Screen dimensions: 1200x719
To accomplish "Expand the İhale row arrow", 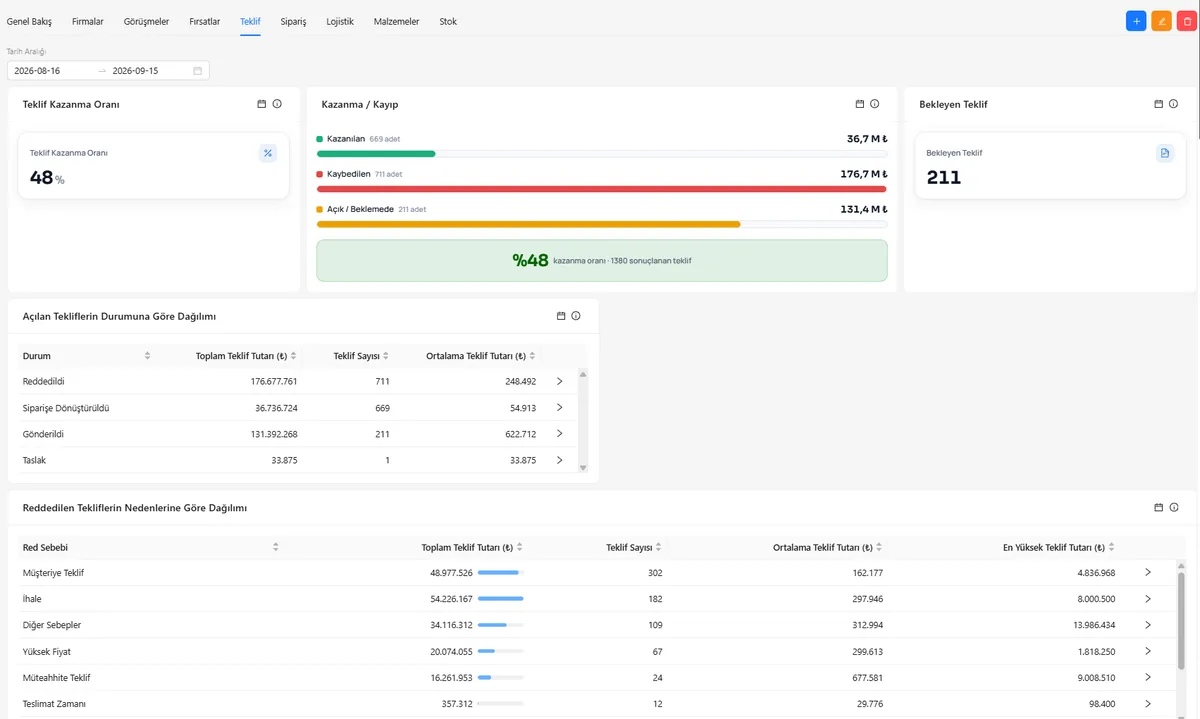I will click(x=1148, y=599).
